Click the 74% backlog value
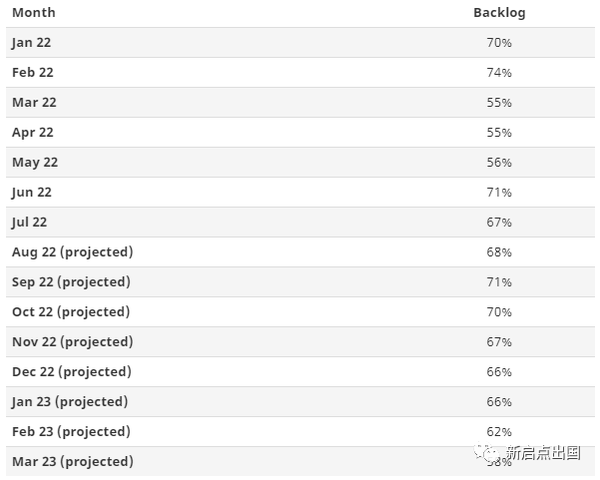 tap(499, 72)
